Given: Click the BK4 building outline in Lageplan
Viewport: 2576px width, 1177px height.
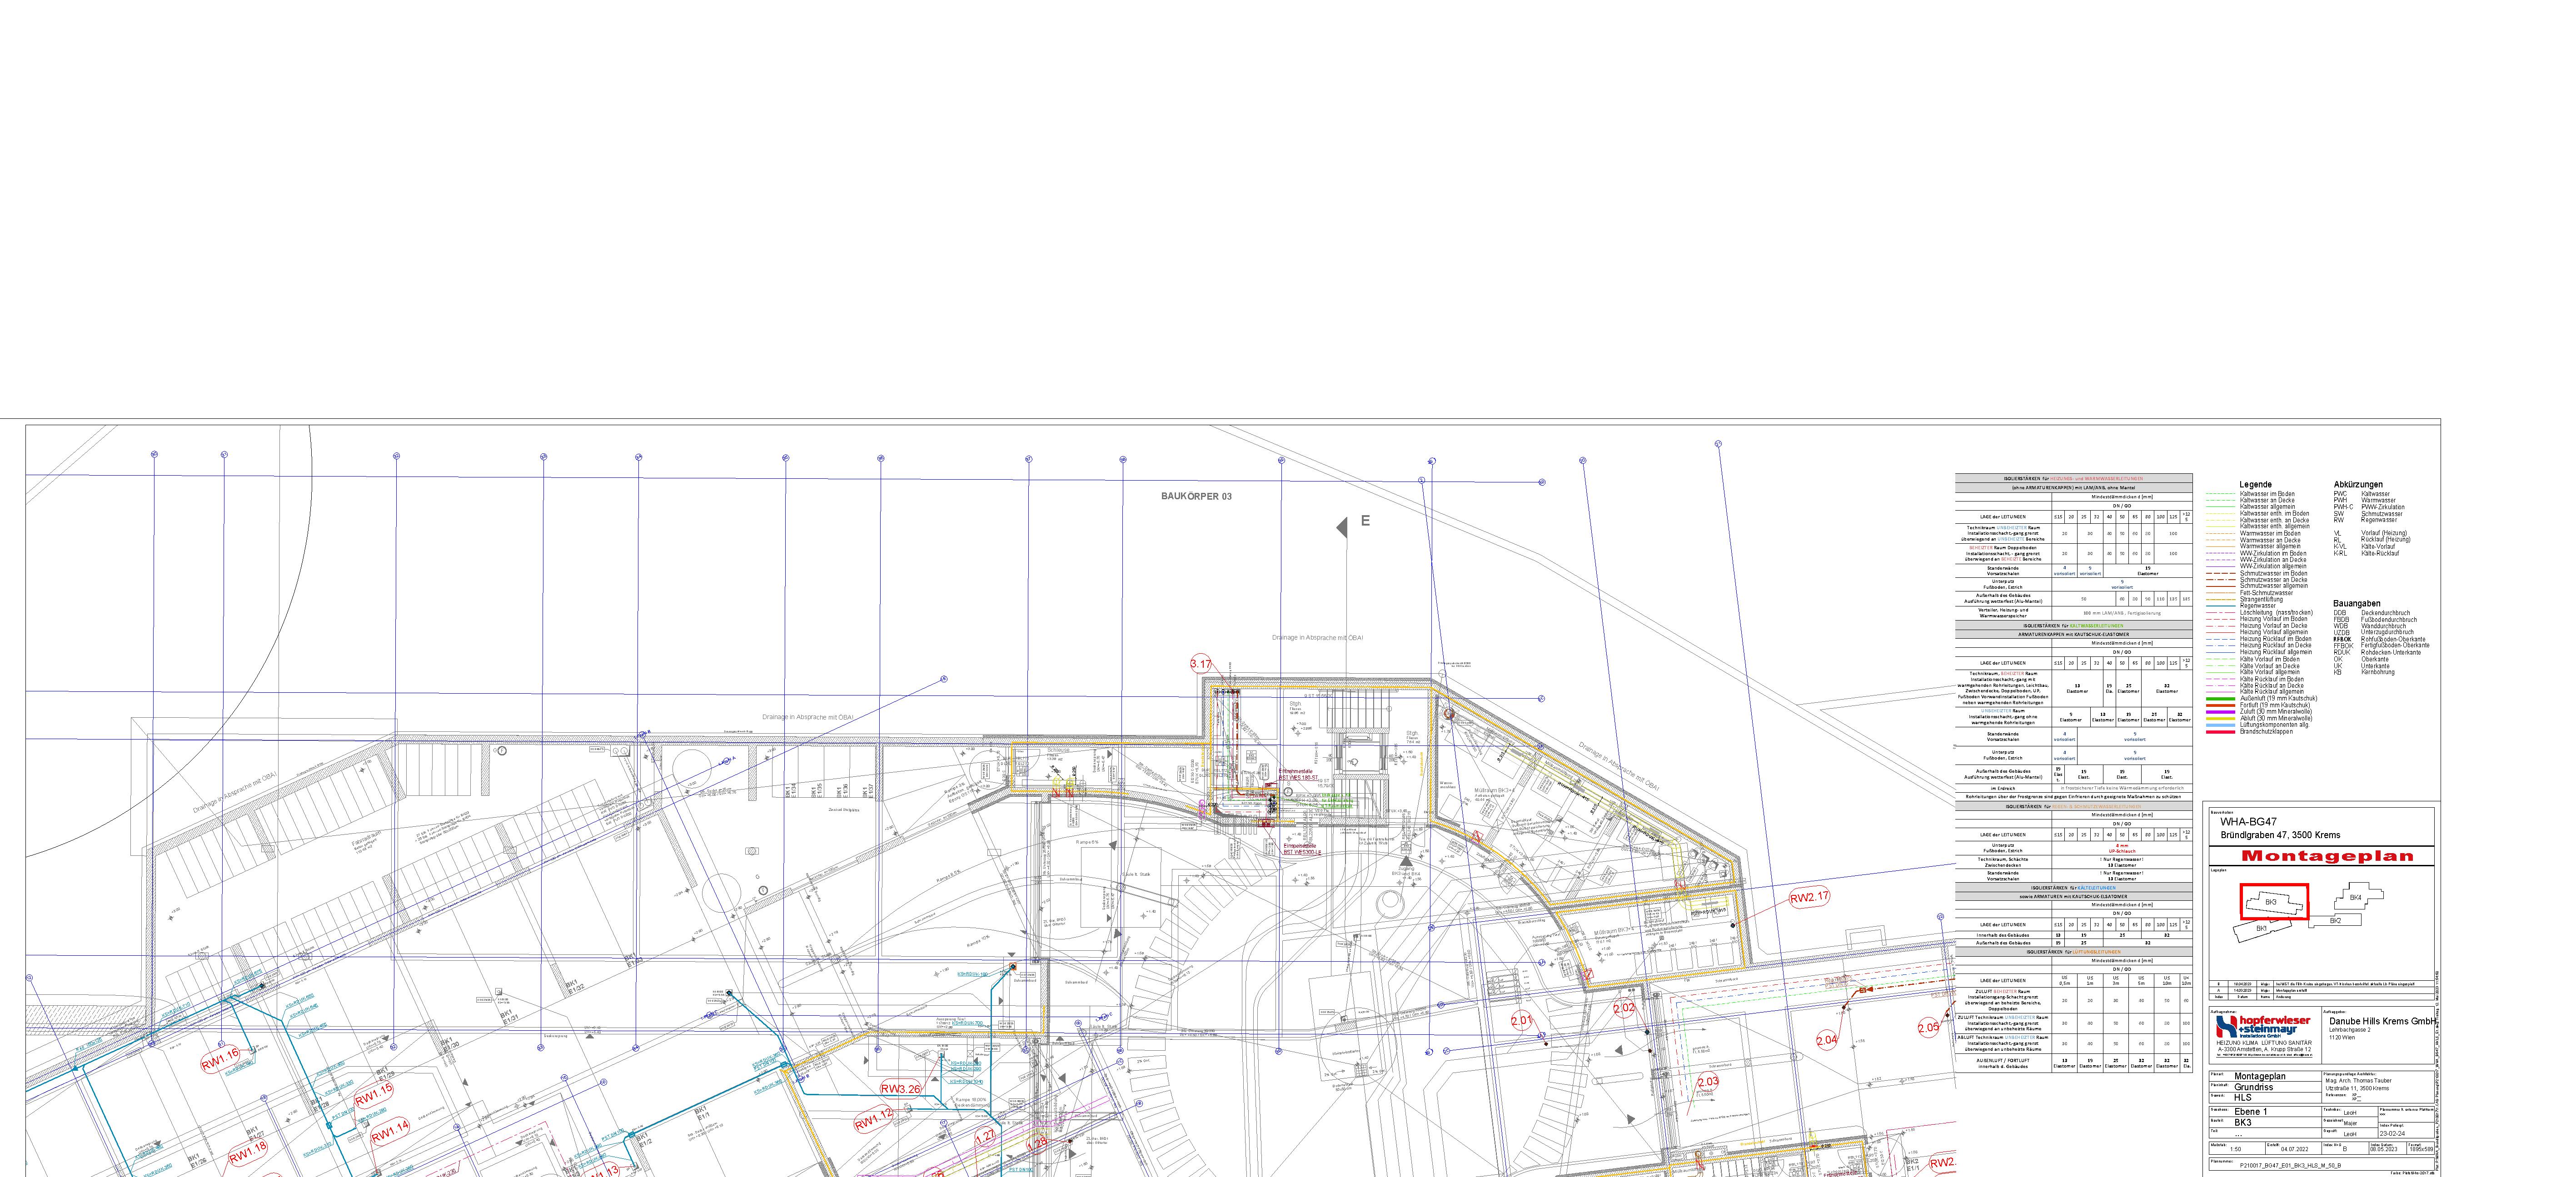Looking at the screenshot, I should 2355,897.
